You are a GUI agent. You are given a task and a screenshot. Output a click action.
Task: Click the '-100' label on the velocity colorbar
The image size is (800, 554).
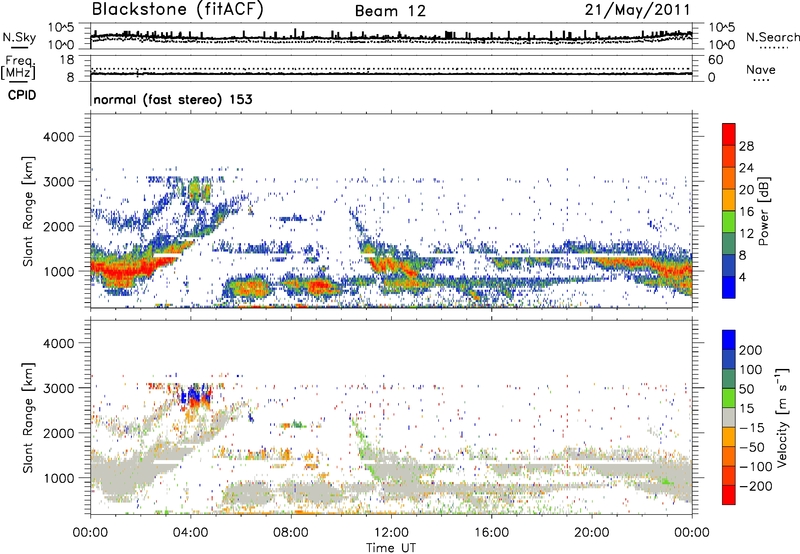[x=756, y=467]
